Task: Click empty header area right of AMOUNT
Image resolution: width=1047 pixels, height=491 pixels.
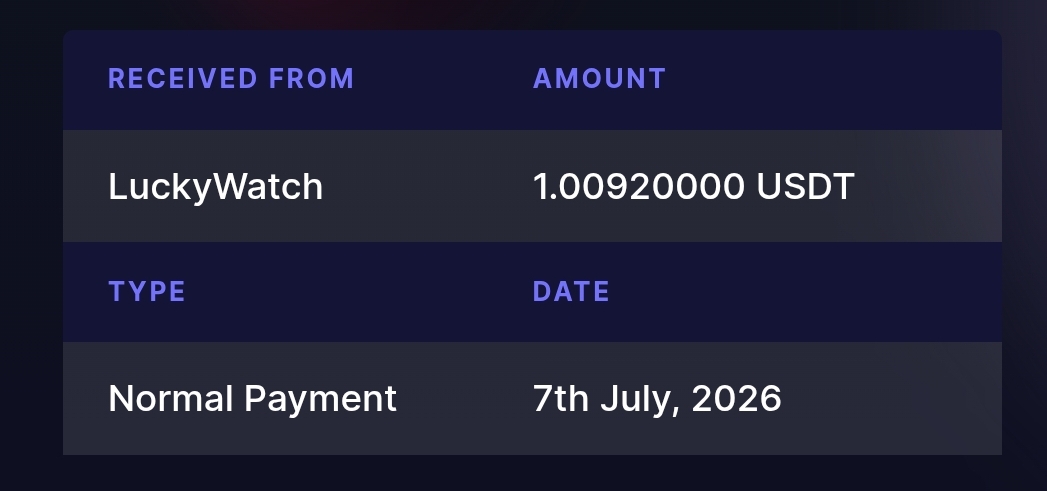Action: 835,79
